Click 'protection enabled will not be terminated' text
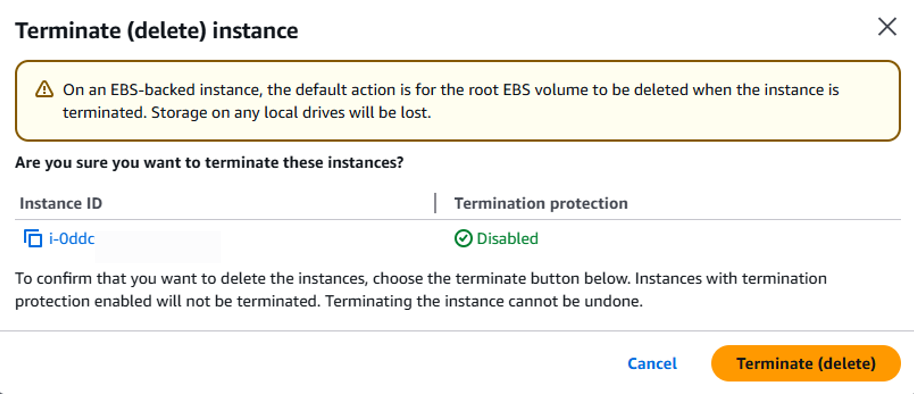Screen dimensions: 914x398 click(x=184, y=303)
